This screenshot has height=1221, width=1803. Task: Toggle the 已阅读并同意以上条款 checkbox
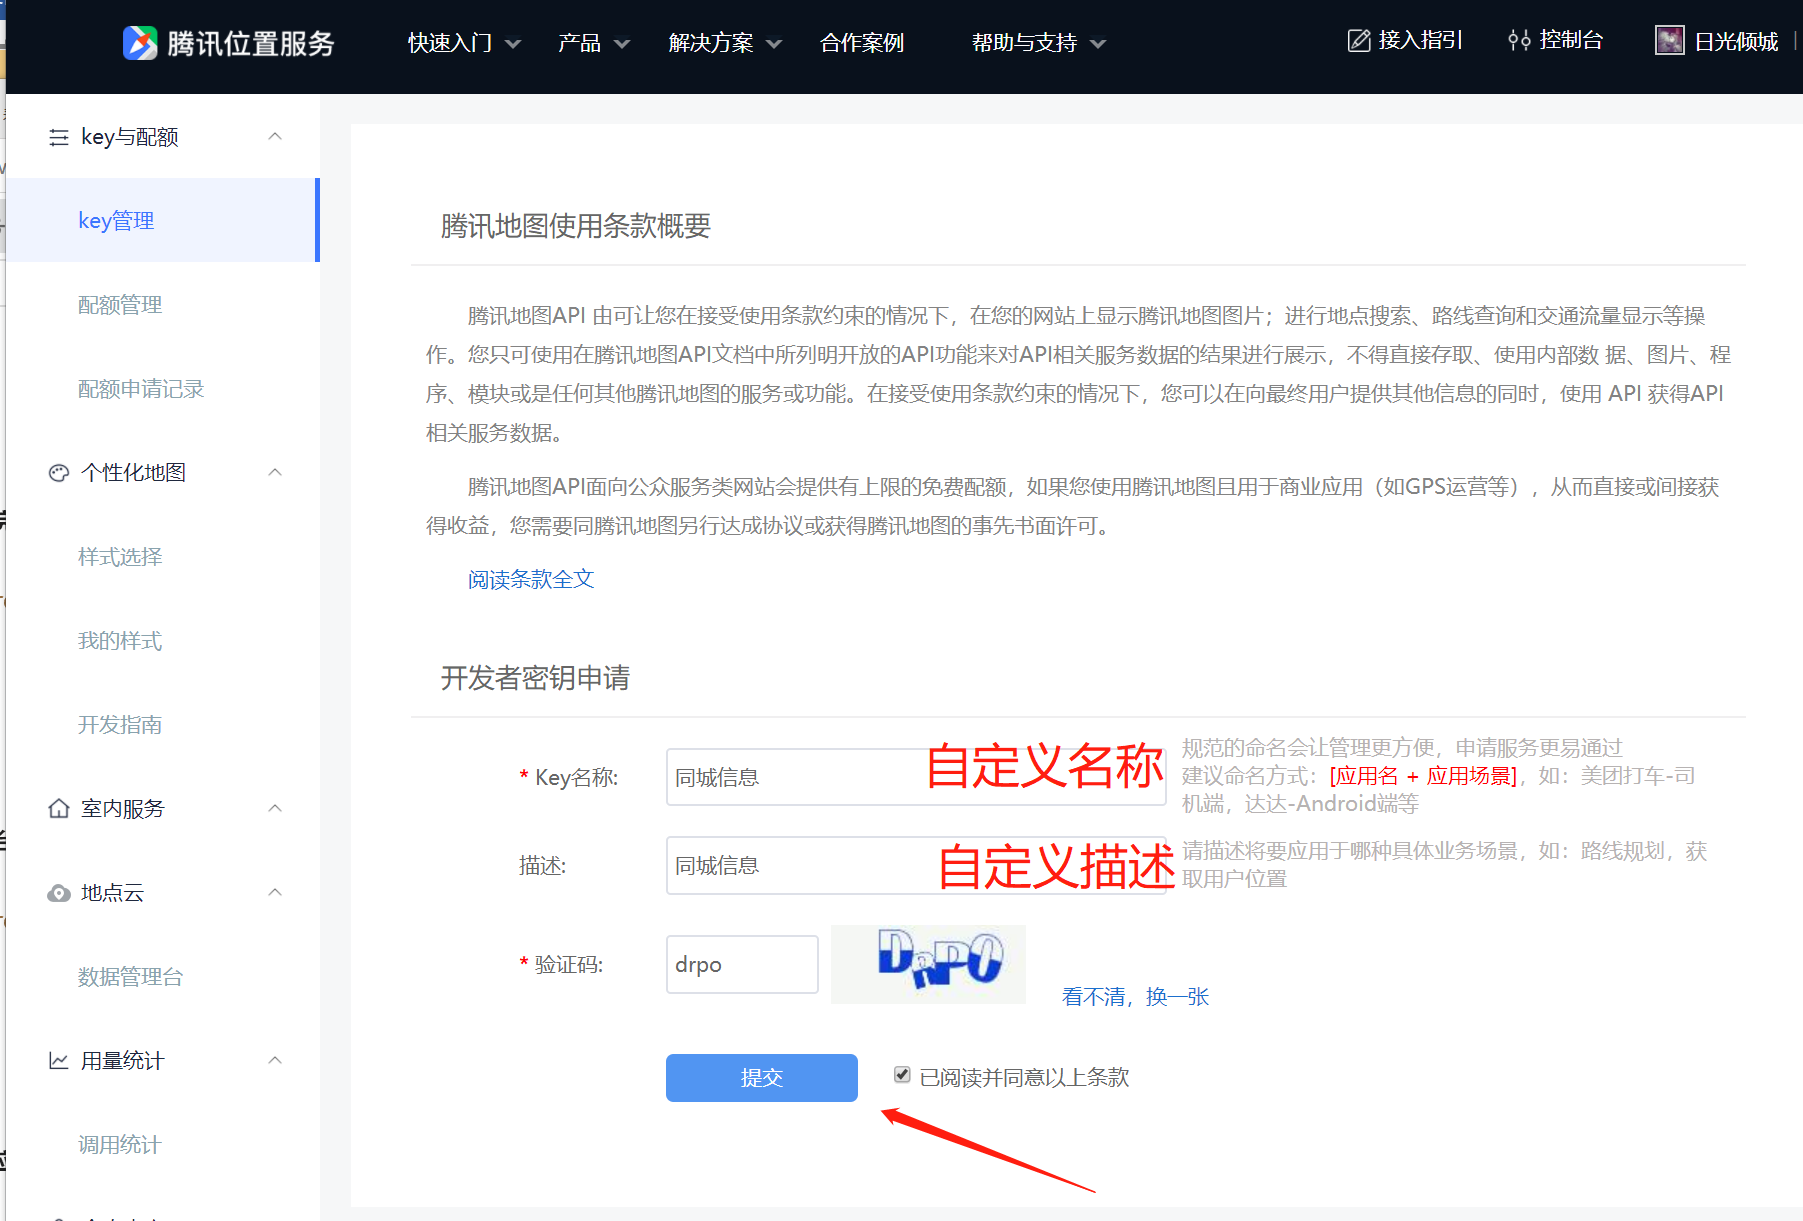point(902,1075)
